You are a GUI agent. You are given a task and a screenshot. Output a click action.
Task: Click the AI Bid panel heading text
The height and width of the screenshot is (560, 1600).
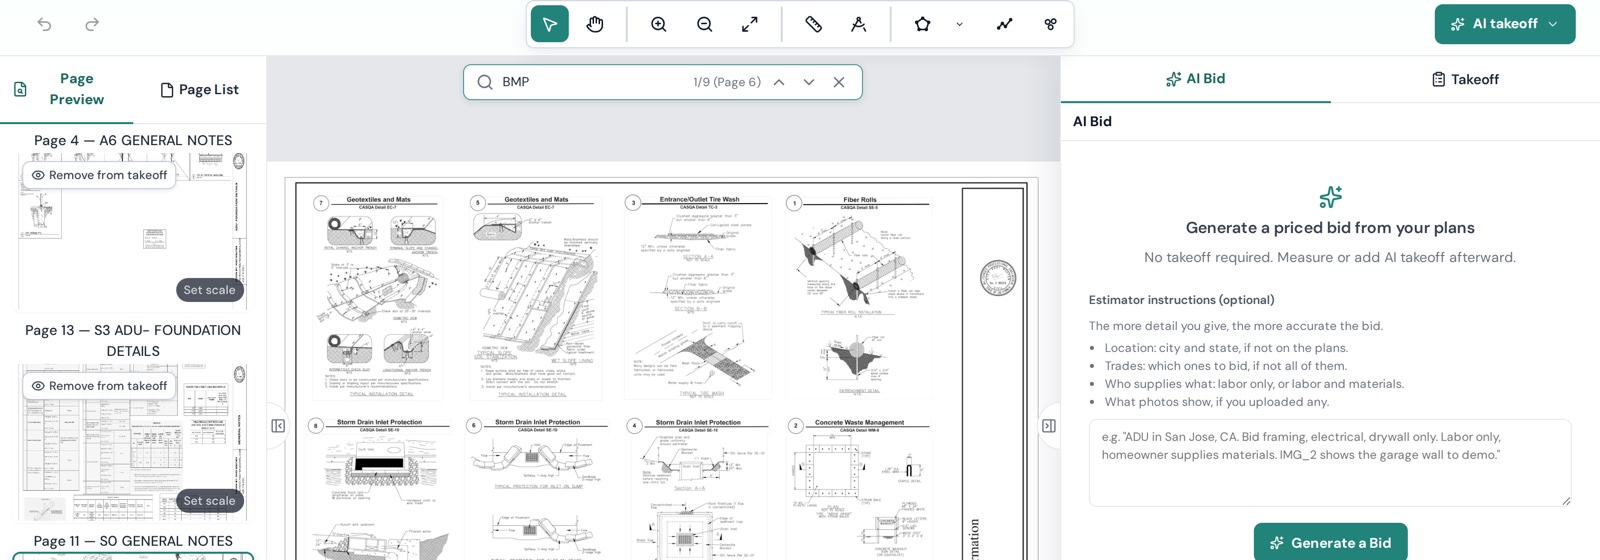click(x=1092, y=122)
